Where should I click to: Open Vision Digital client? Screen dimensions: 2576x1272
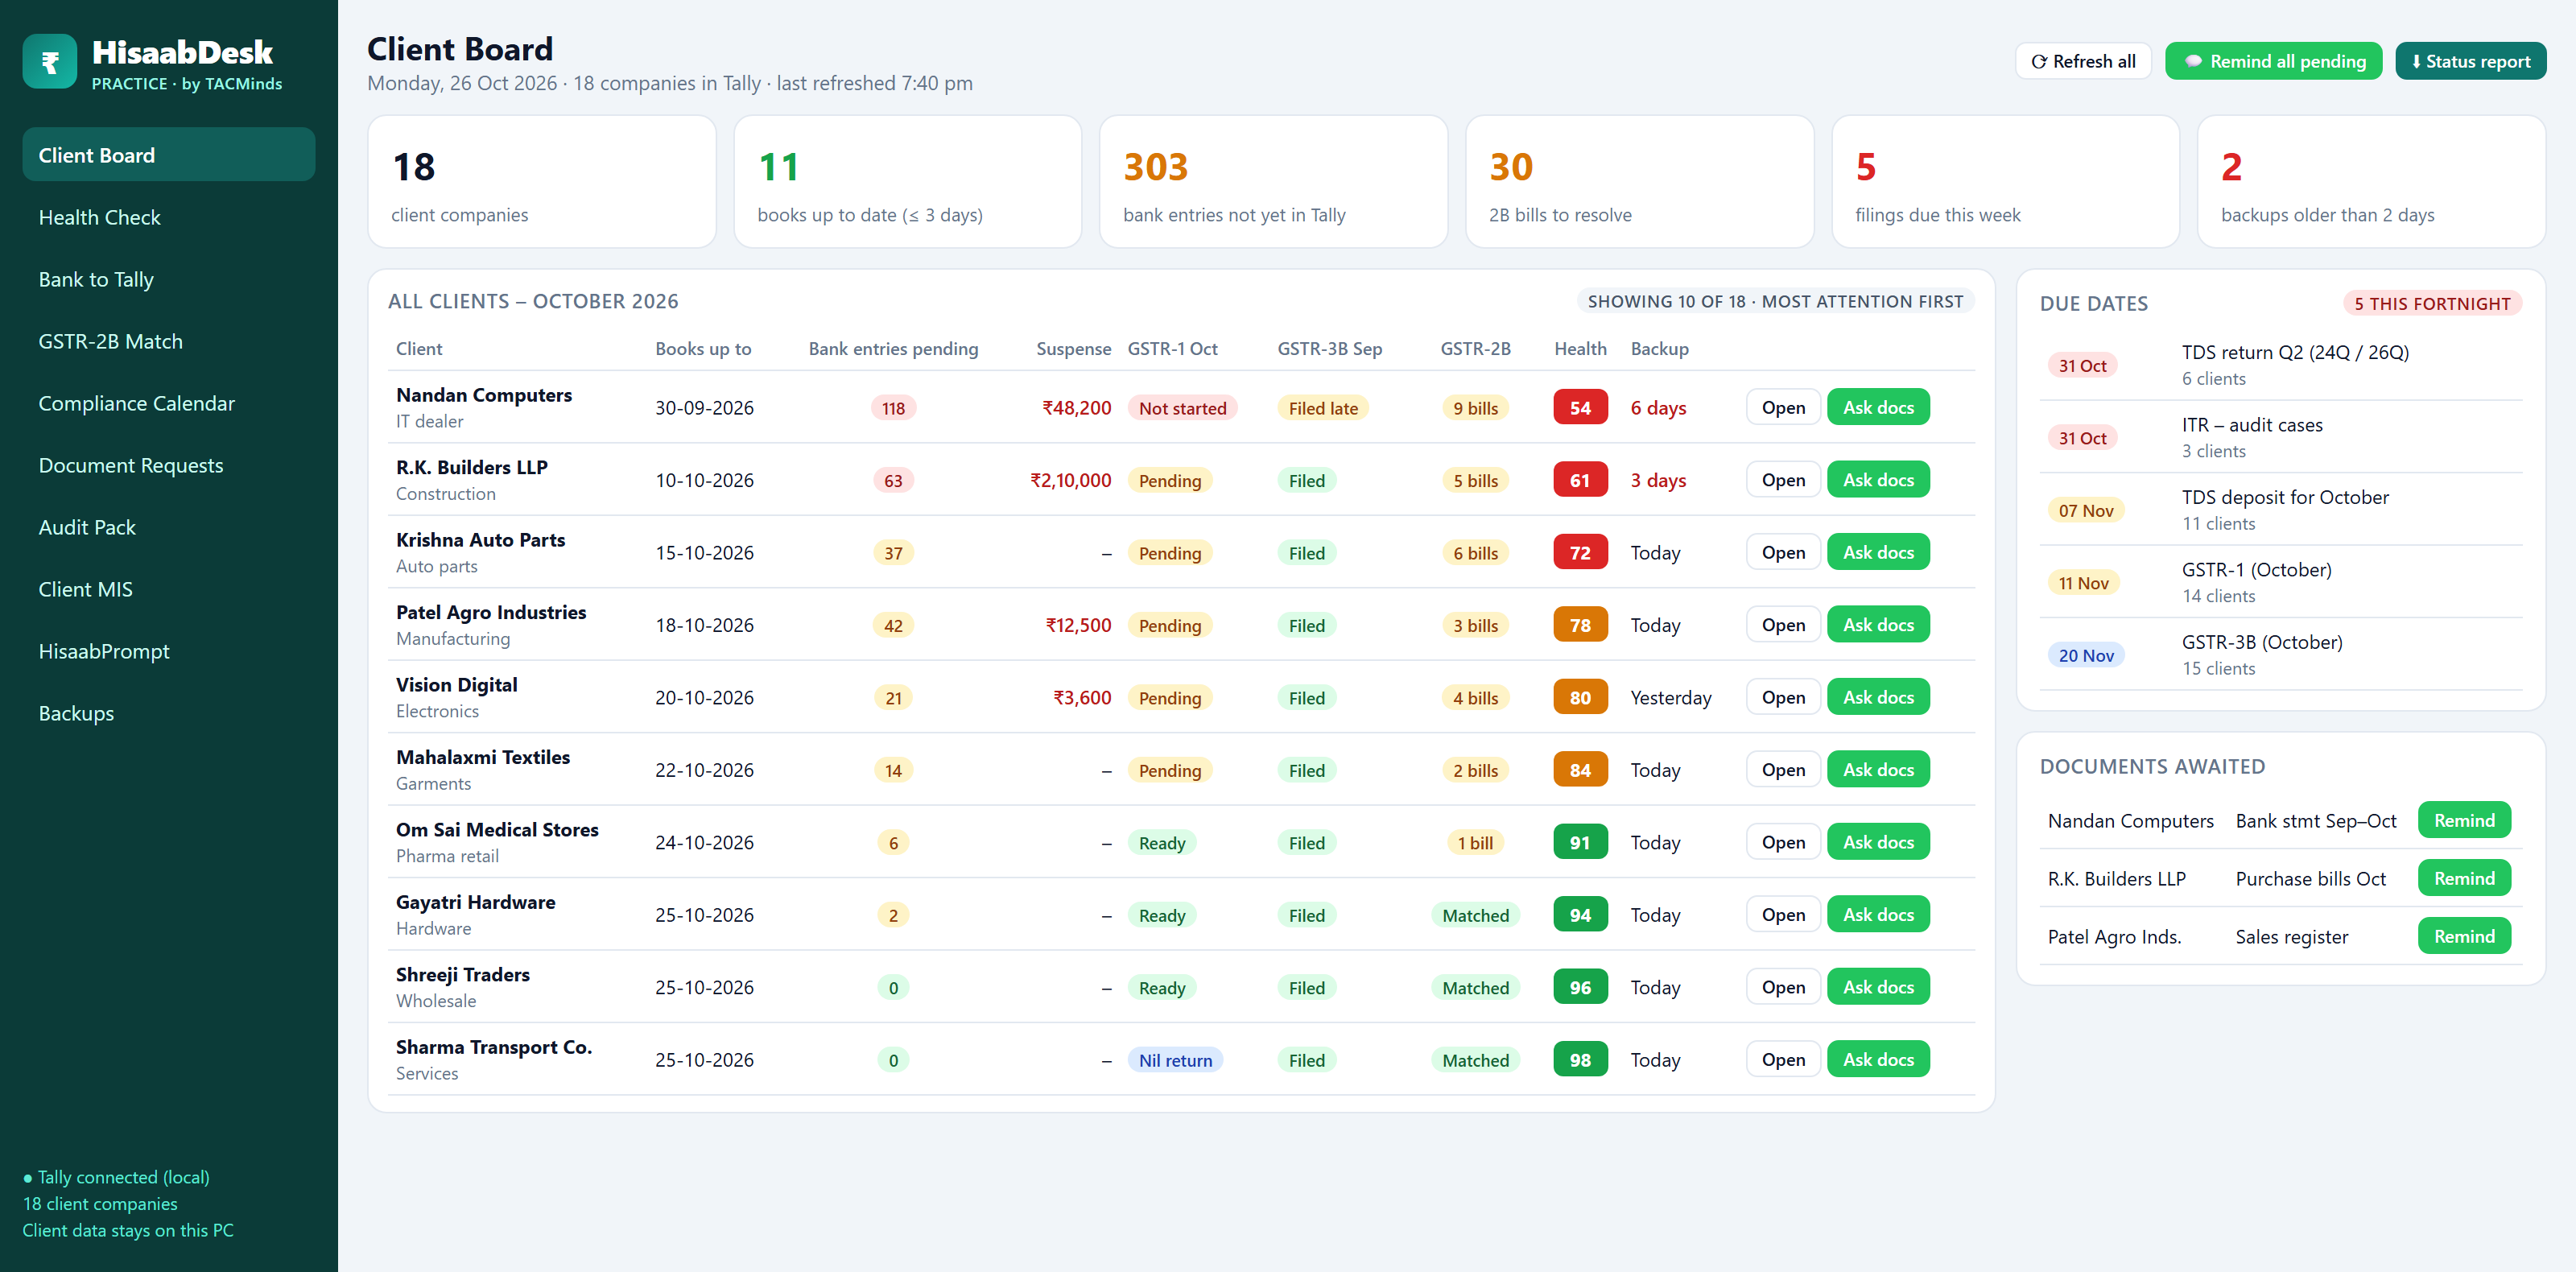[x=1783, y=697]
